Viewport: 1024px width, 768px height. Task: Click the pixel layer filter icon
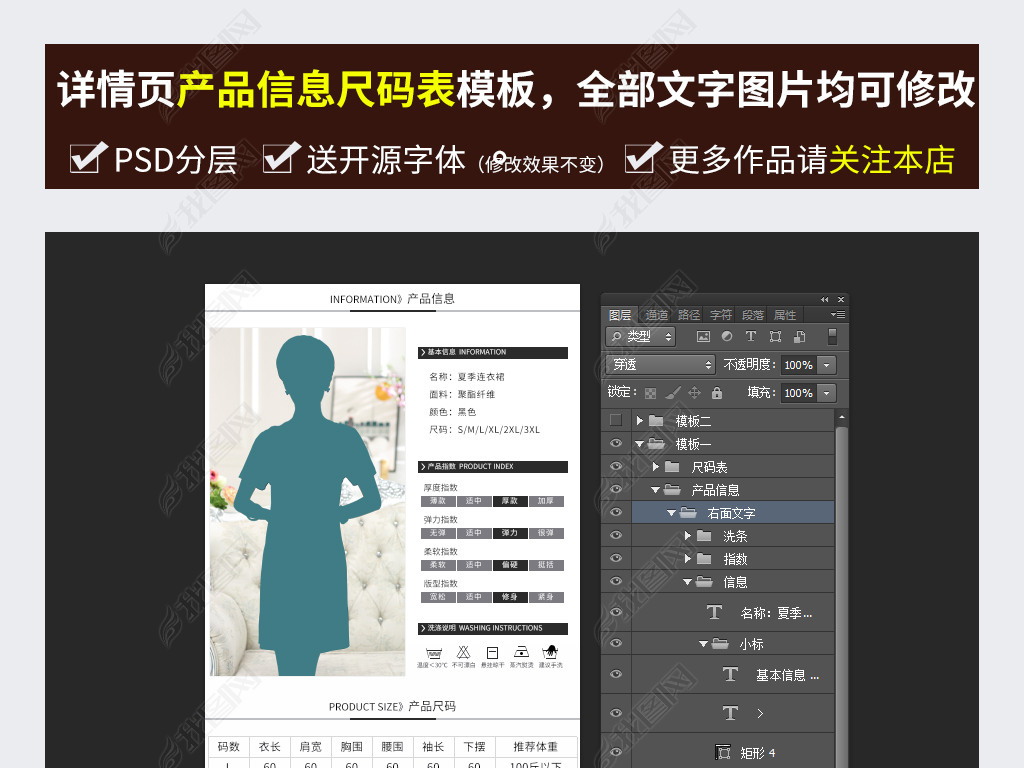pos(703,337)
